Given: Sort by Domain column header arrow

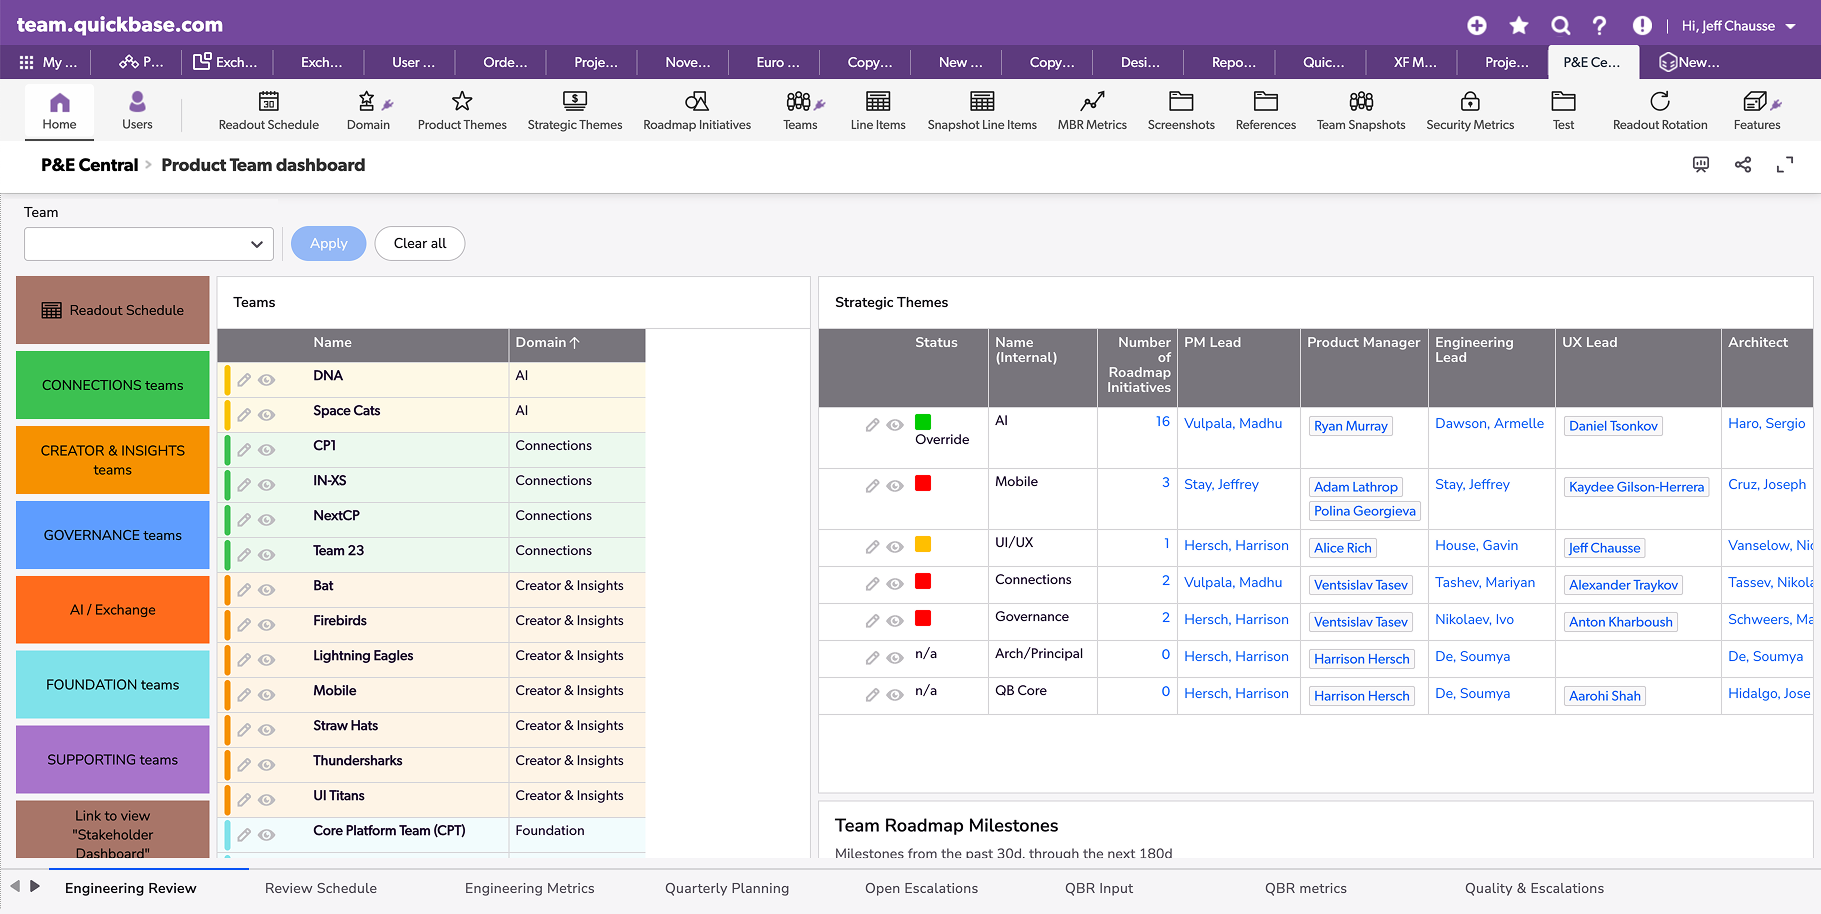Looking at the screenshot, I should pos(575,343).
